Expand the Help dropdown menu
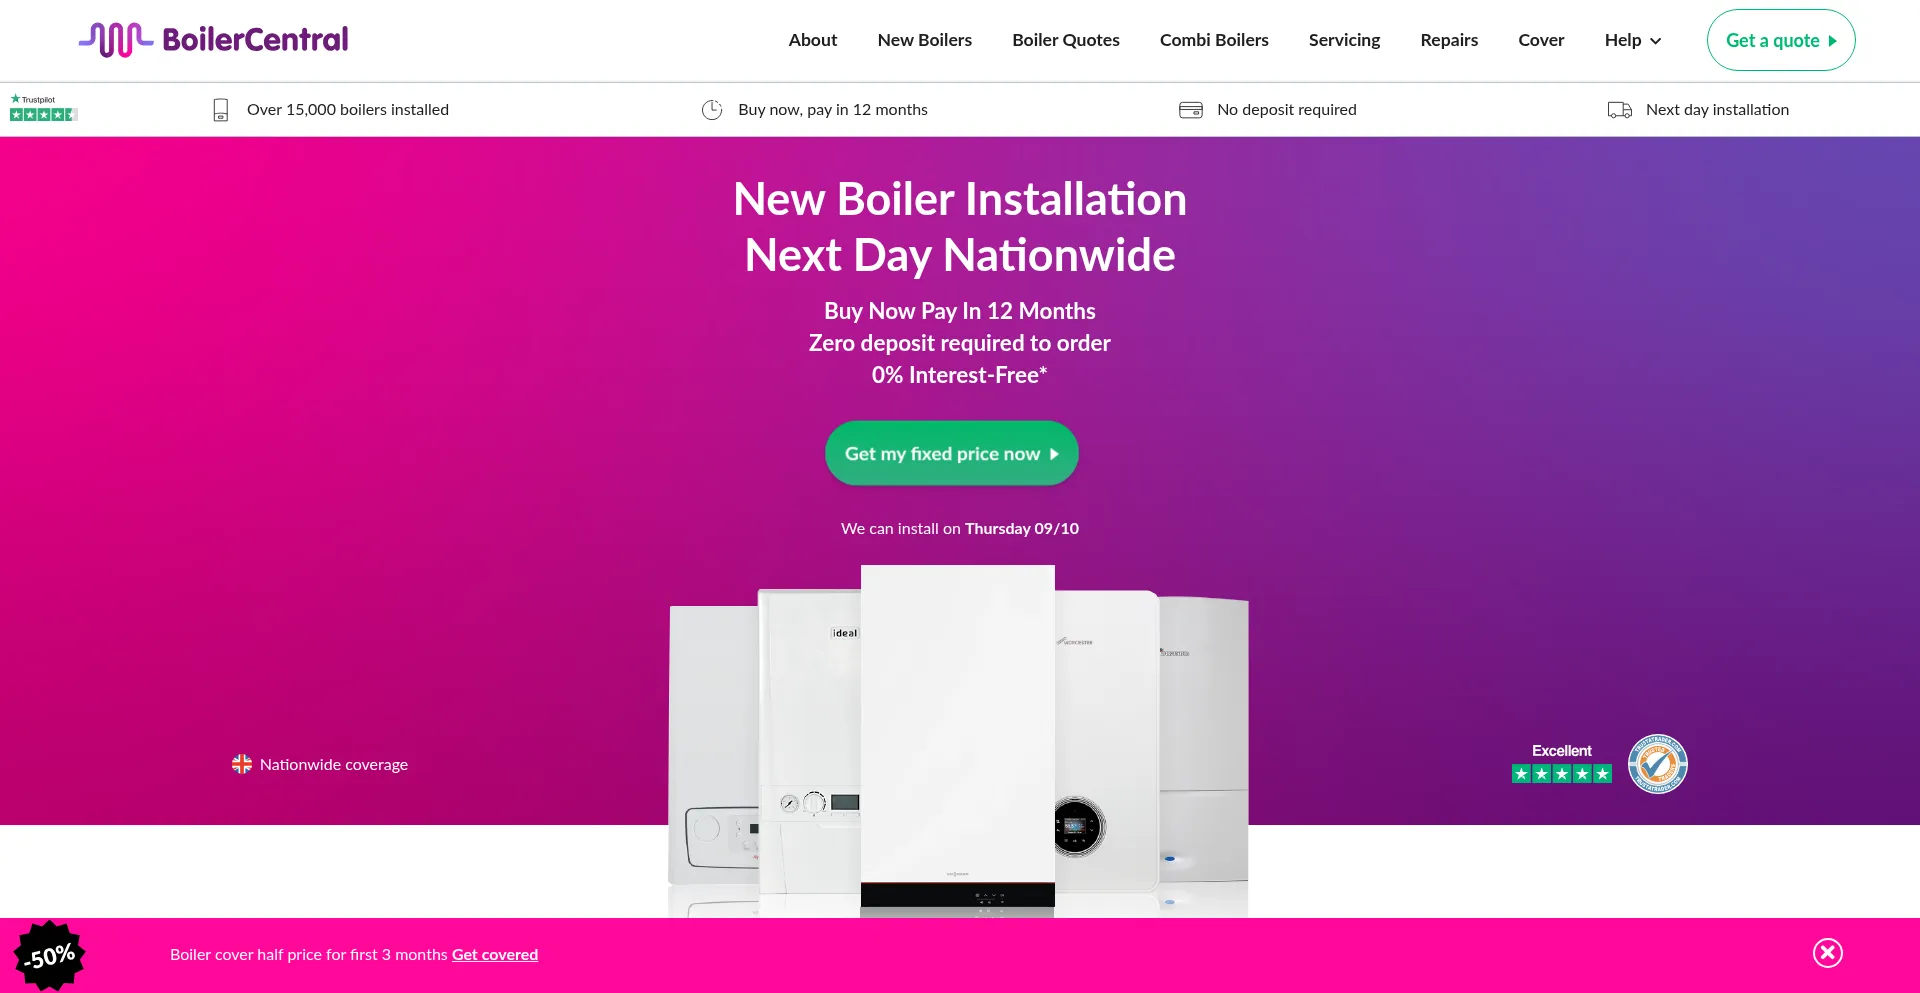Image resolution: width=1920 pixels, height=993 pixels. click(x=1633, y=40)
